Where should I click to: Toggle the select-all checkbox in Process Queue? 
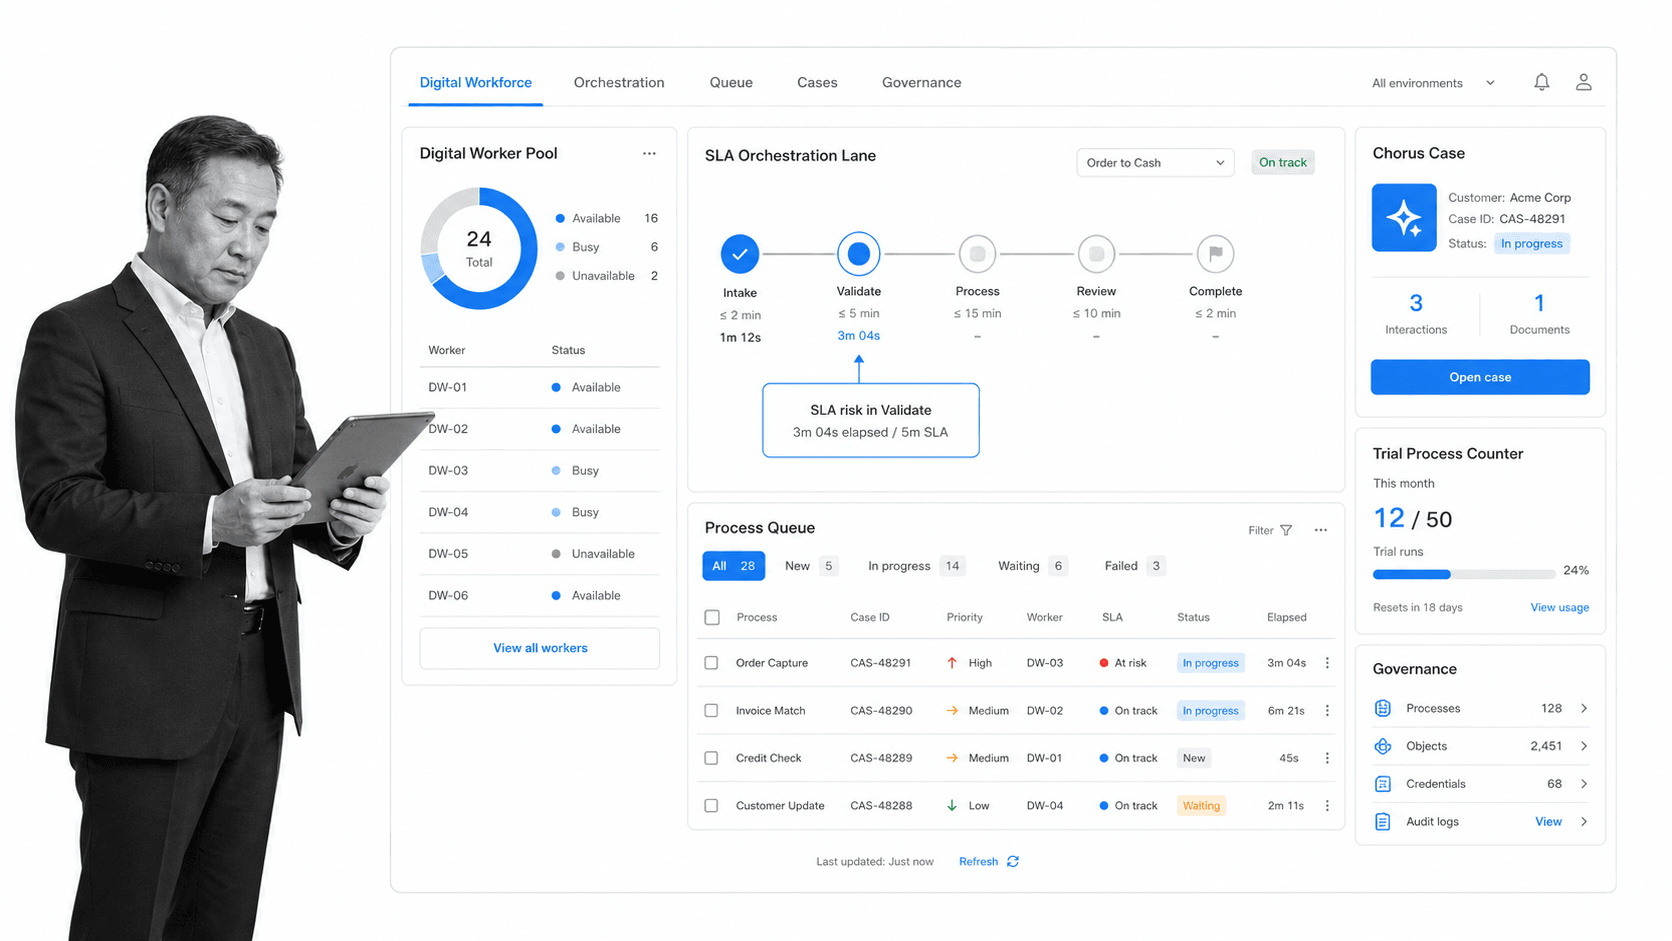tap(712, 617)
